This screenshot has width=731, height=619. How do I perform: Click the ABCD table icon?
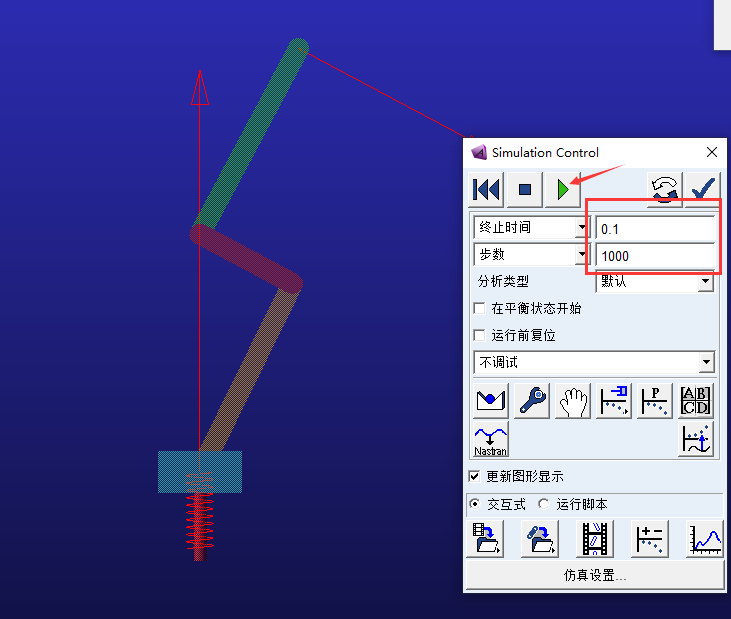coord(696,401)
